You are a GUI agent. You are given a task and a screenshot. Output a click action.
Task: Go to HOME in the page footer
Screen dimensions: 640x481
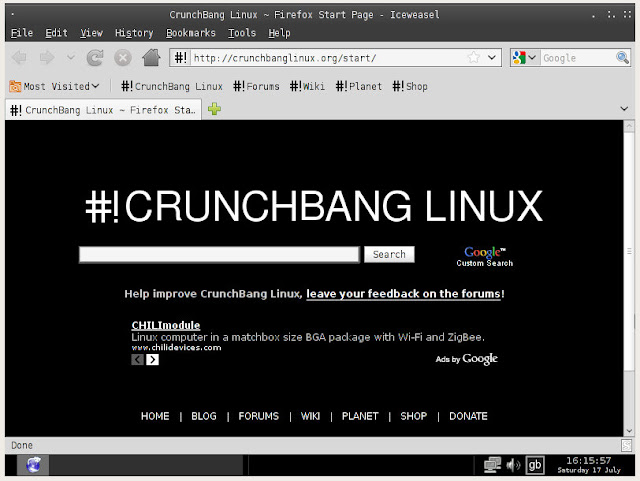(x=155, y=416)
